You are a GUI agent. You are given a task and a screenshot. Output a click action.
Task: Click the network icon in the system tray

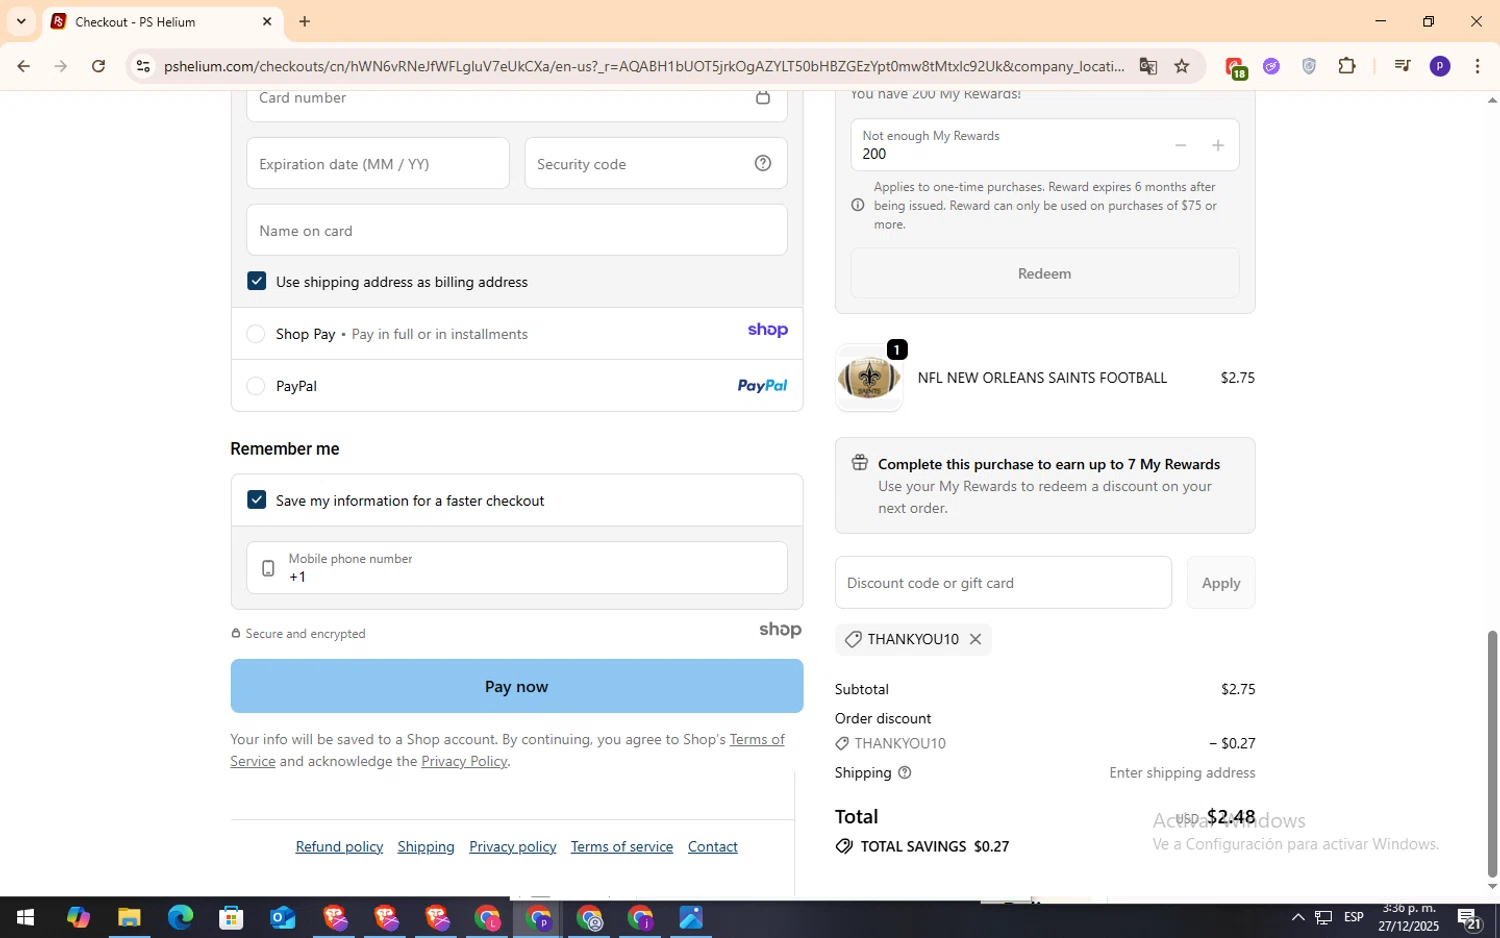pyautogui.click(x=1323, y=917)
